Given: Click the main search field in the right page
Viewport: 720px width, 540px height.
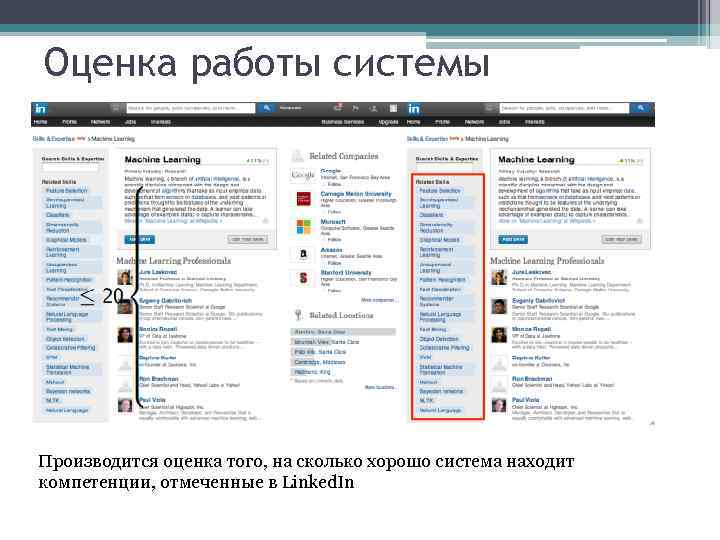Looking at the screenshot, I should tap(564, 108).
